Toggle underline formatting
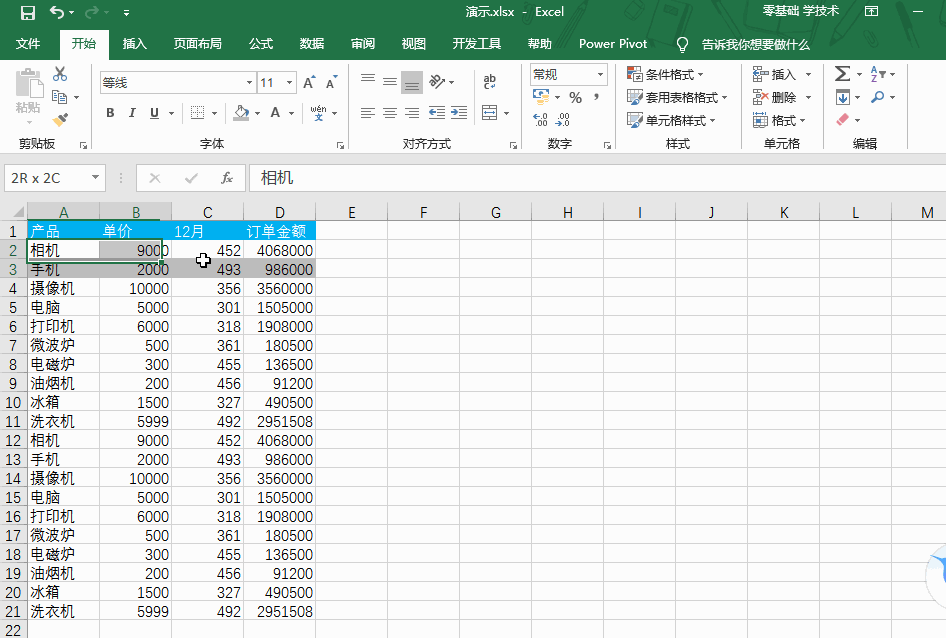 pos(154,113)
